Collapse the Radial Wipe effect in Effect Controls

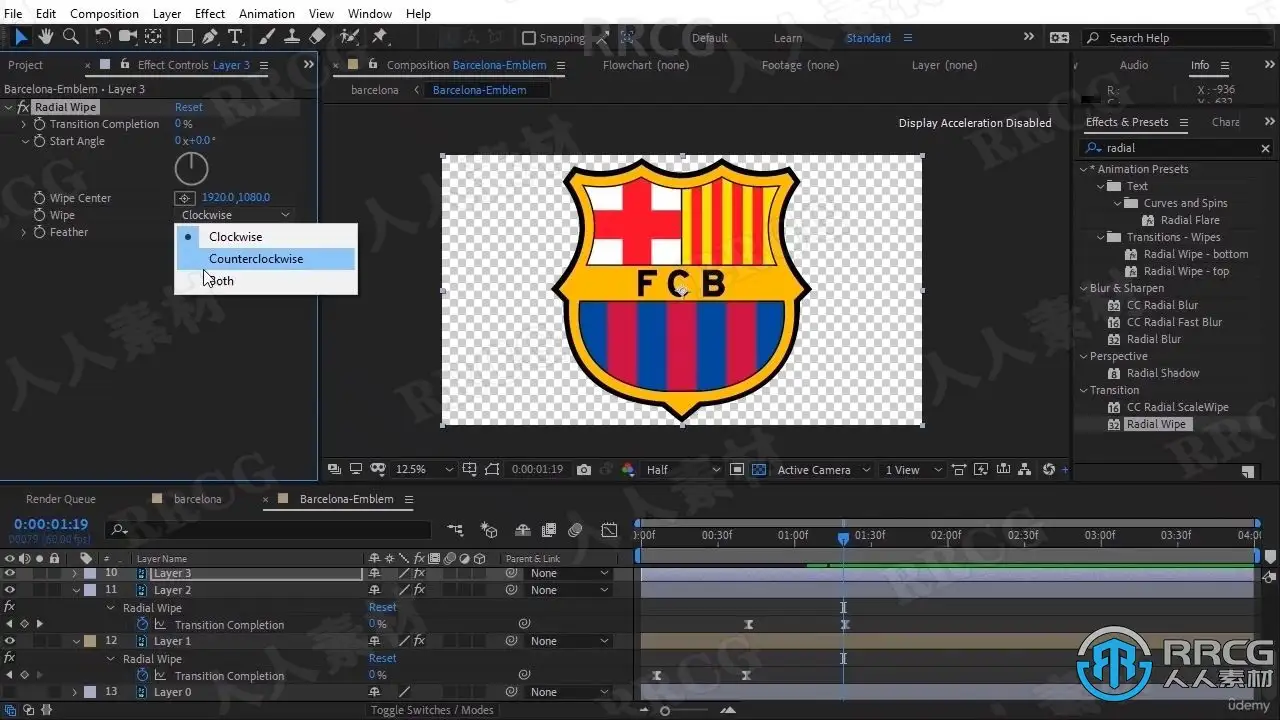point(9,107)
